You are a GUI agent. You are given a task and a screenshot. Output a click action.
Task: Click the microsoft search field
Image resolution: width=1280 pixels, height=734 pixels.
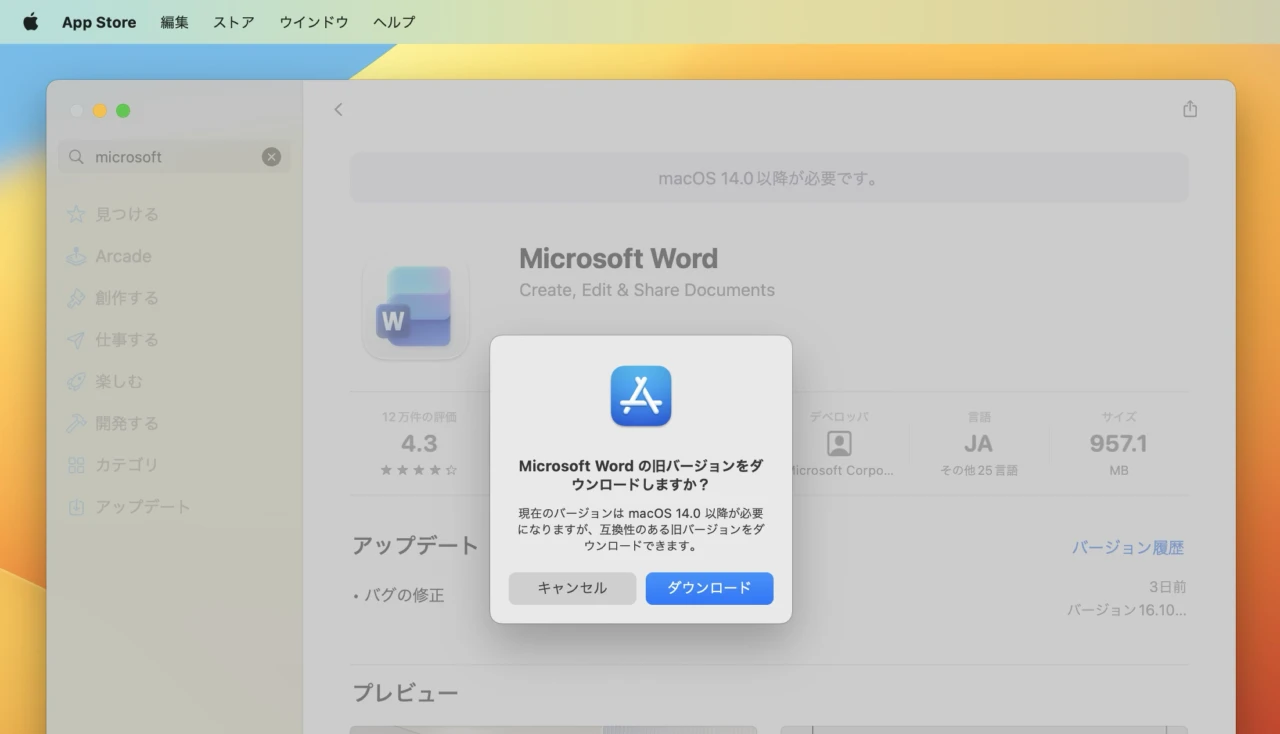[x=170, y=156]
